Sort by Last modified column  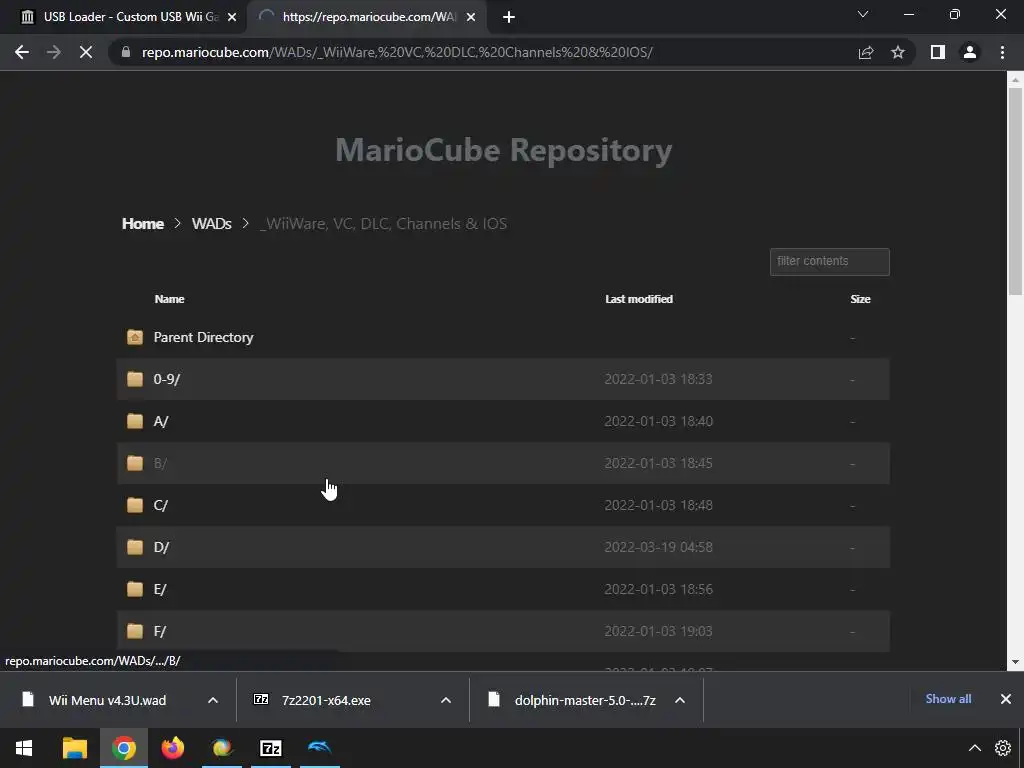[639, 299]
